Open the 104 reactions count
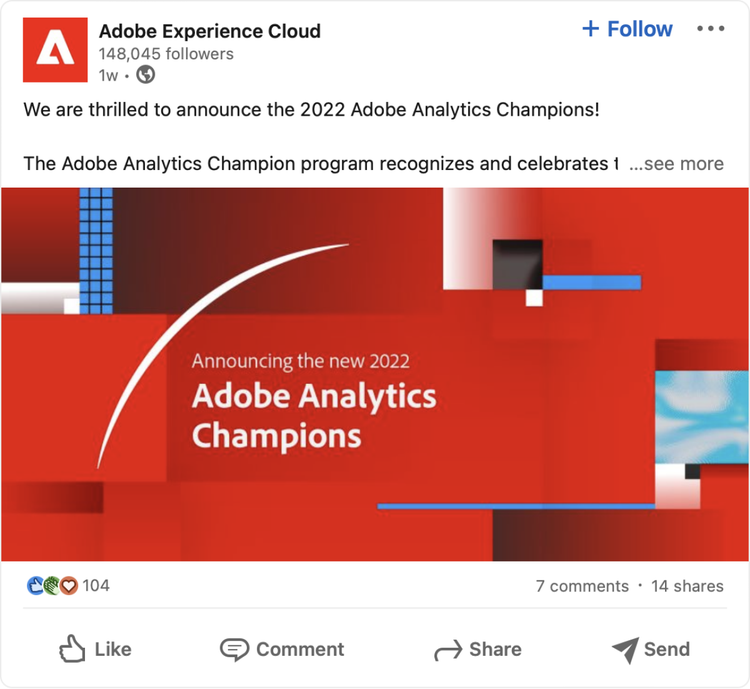This screenshot has height=689, width=750. click(x=96, y=586)
